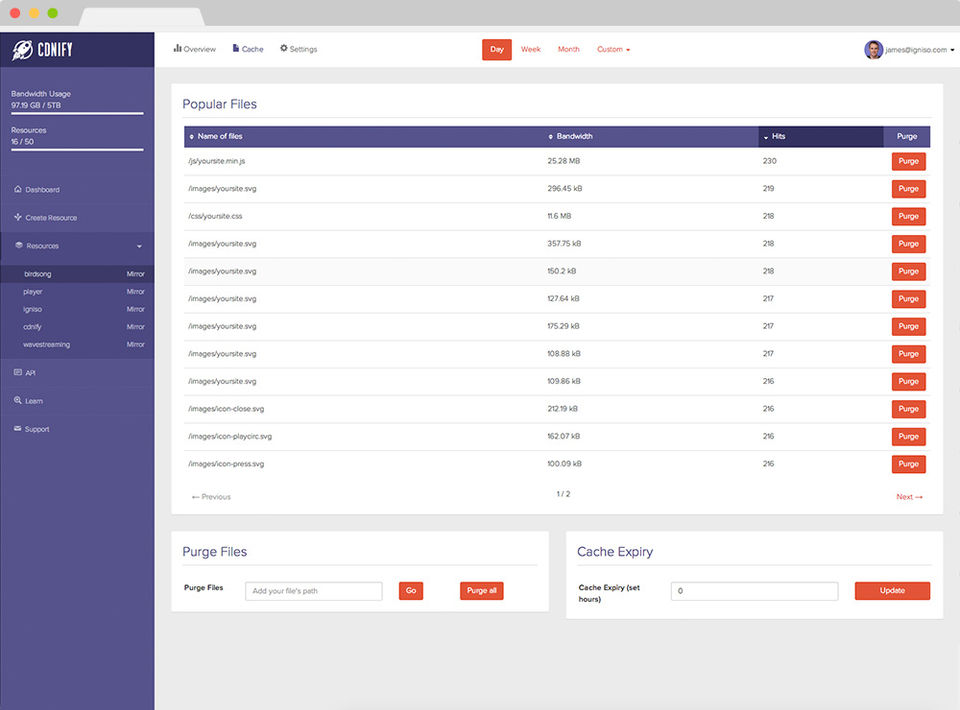960x710 pixels.
Task: Click the 230 hits value
Action: point(770,161)
